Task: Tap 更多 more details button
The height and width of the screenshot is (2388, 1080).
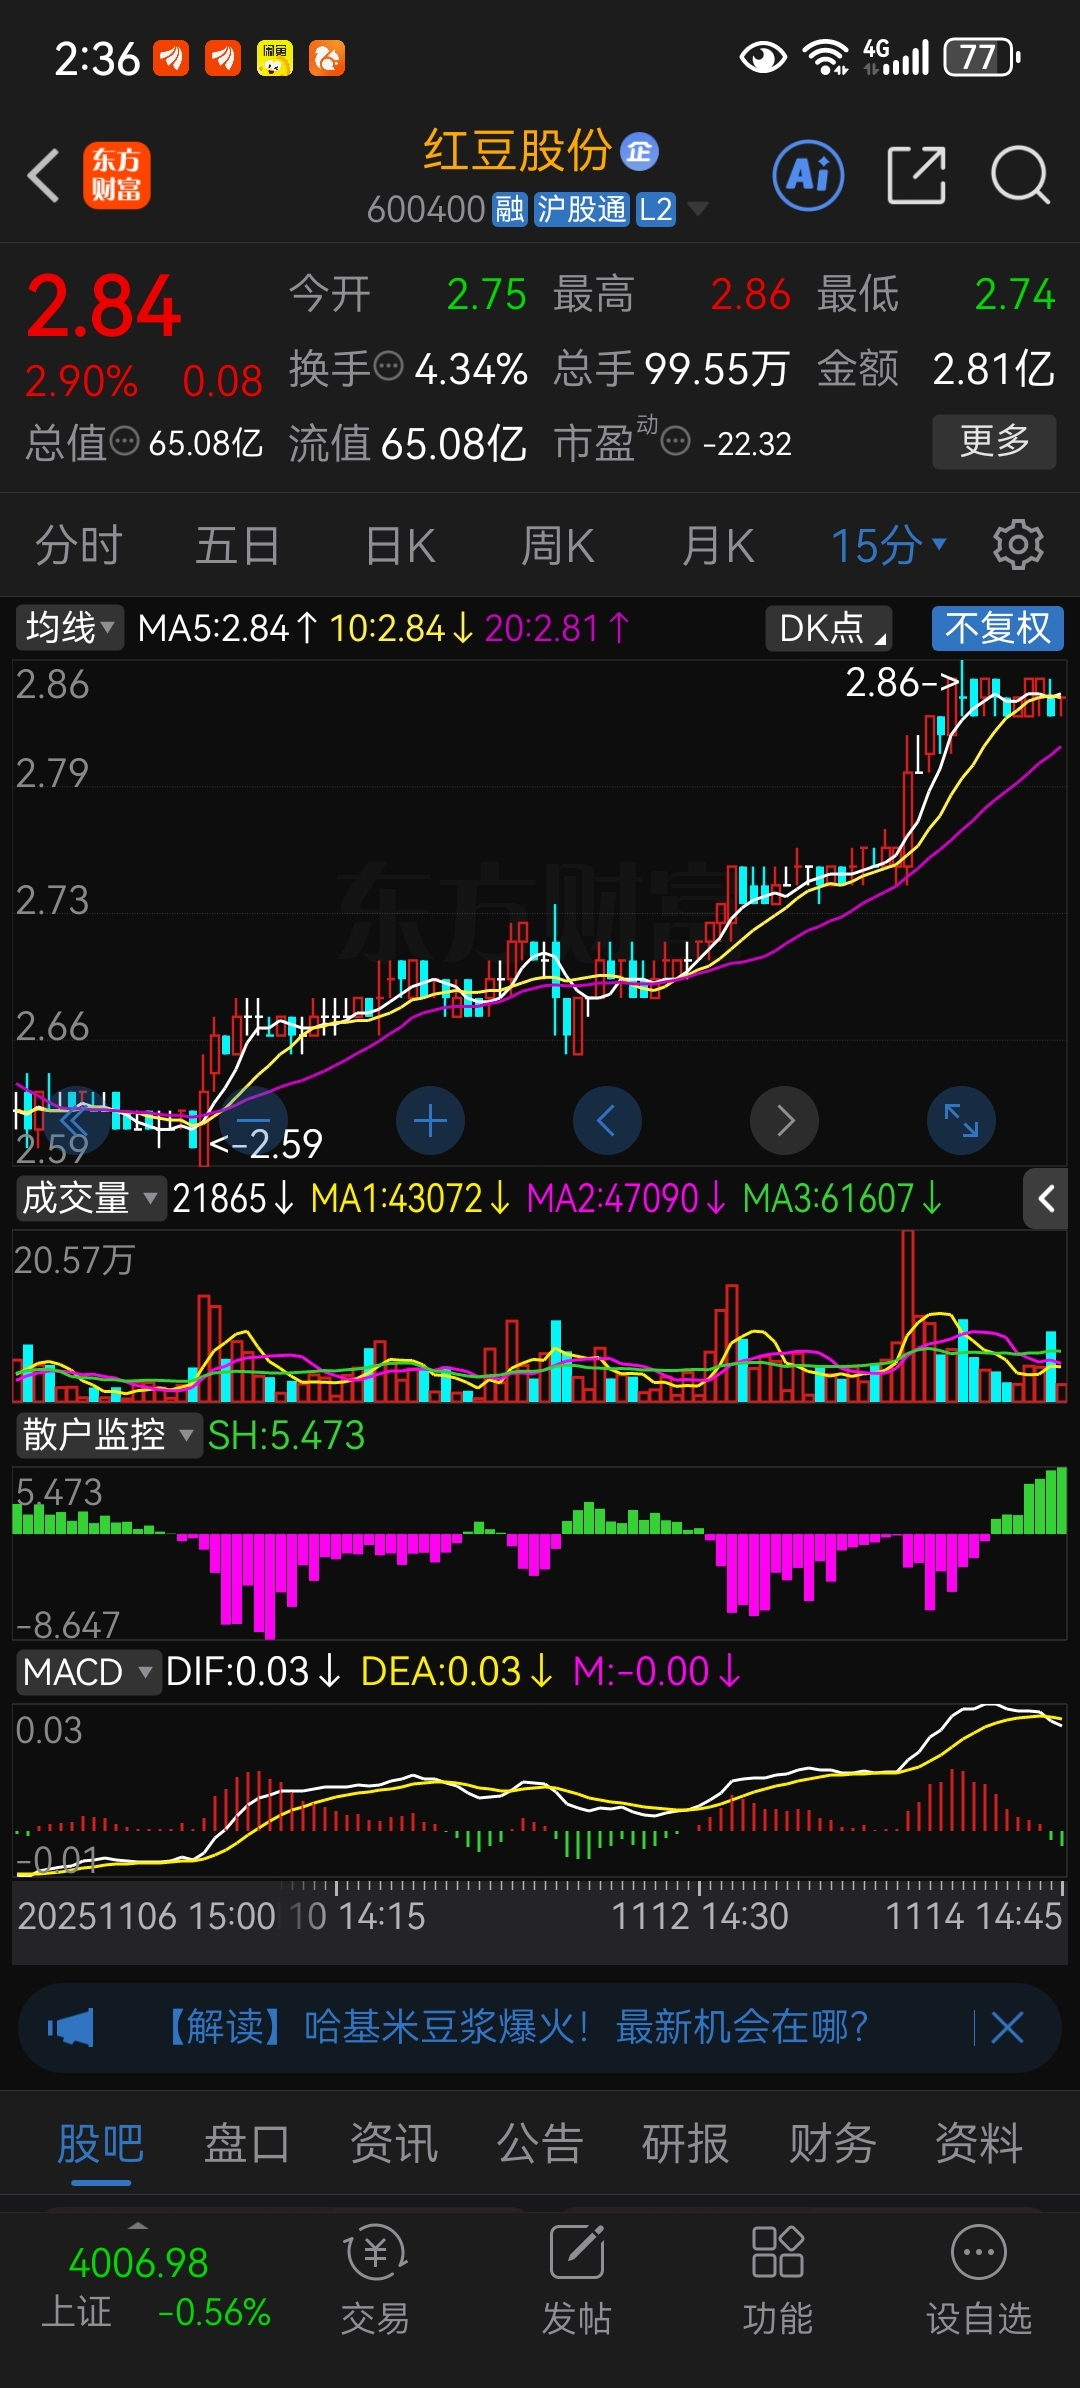Action: point(994,441)
